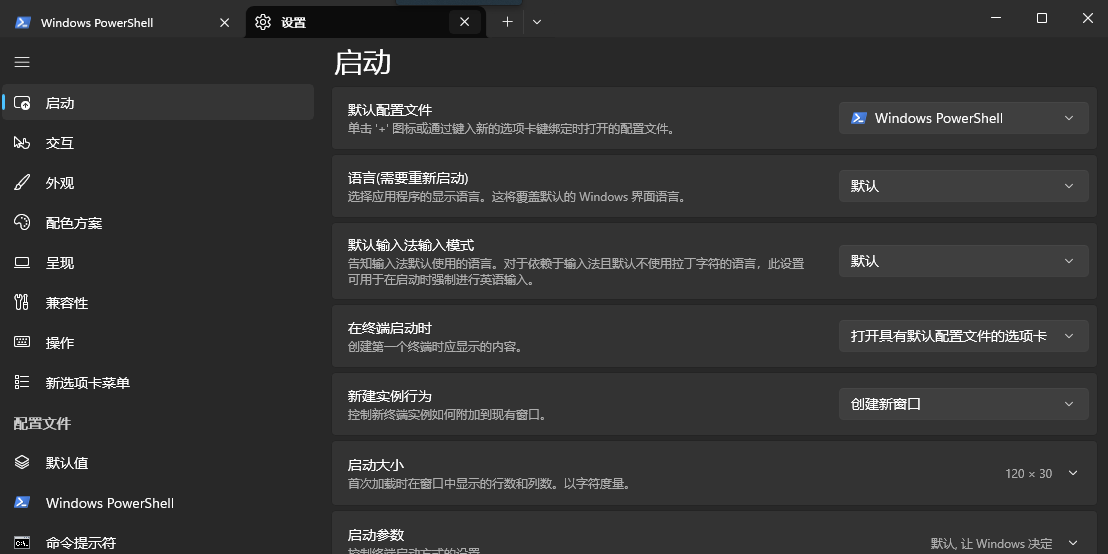The image size is (1108, 554).
Task: Switch to the Windows PowerShell tab
Action: [122, 22]
